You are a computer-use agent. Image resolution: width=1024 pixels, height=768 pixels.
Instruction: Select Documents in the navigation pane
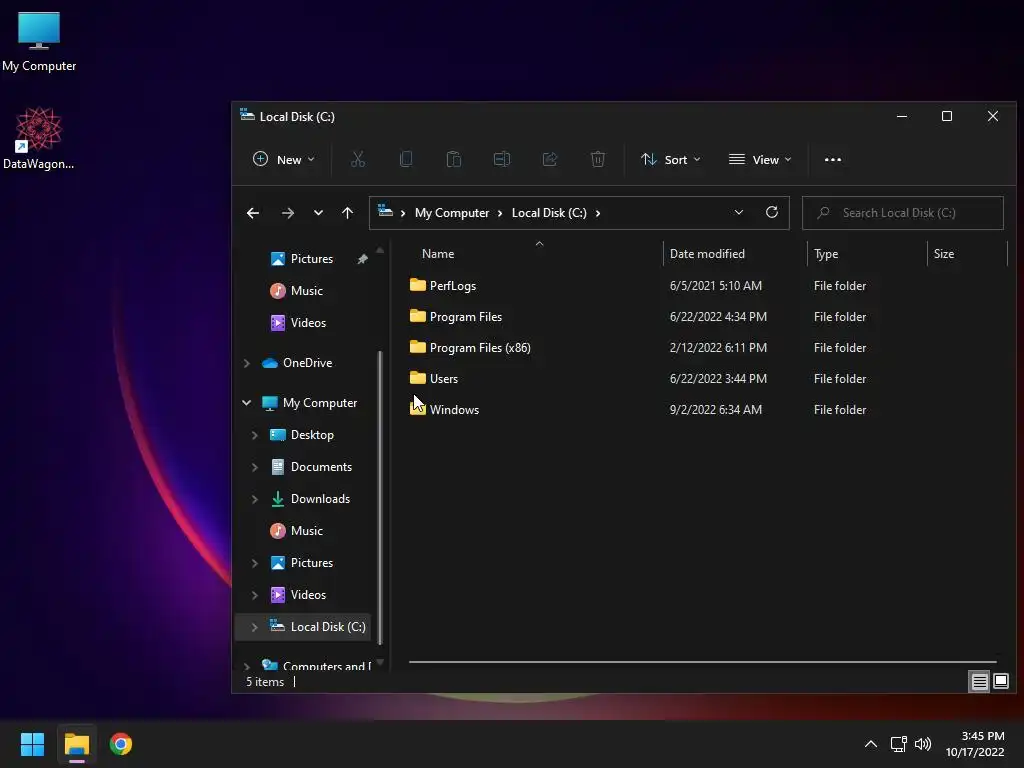pyautogui.click(x=321, y=466)
